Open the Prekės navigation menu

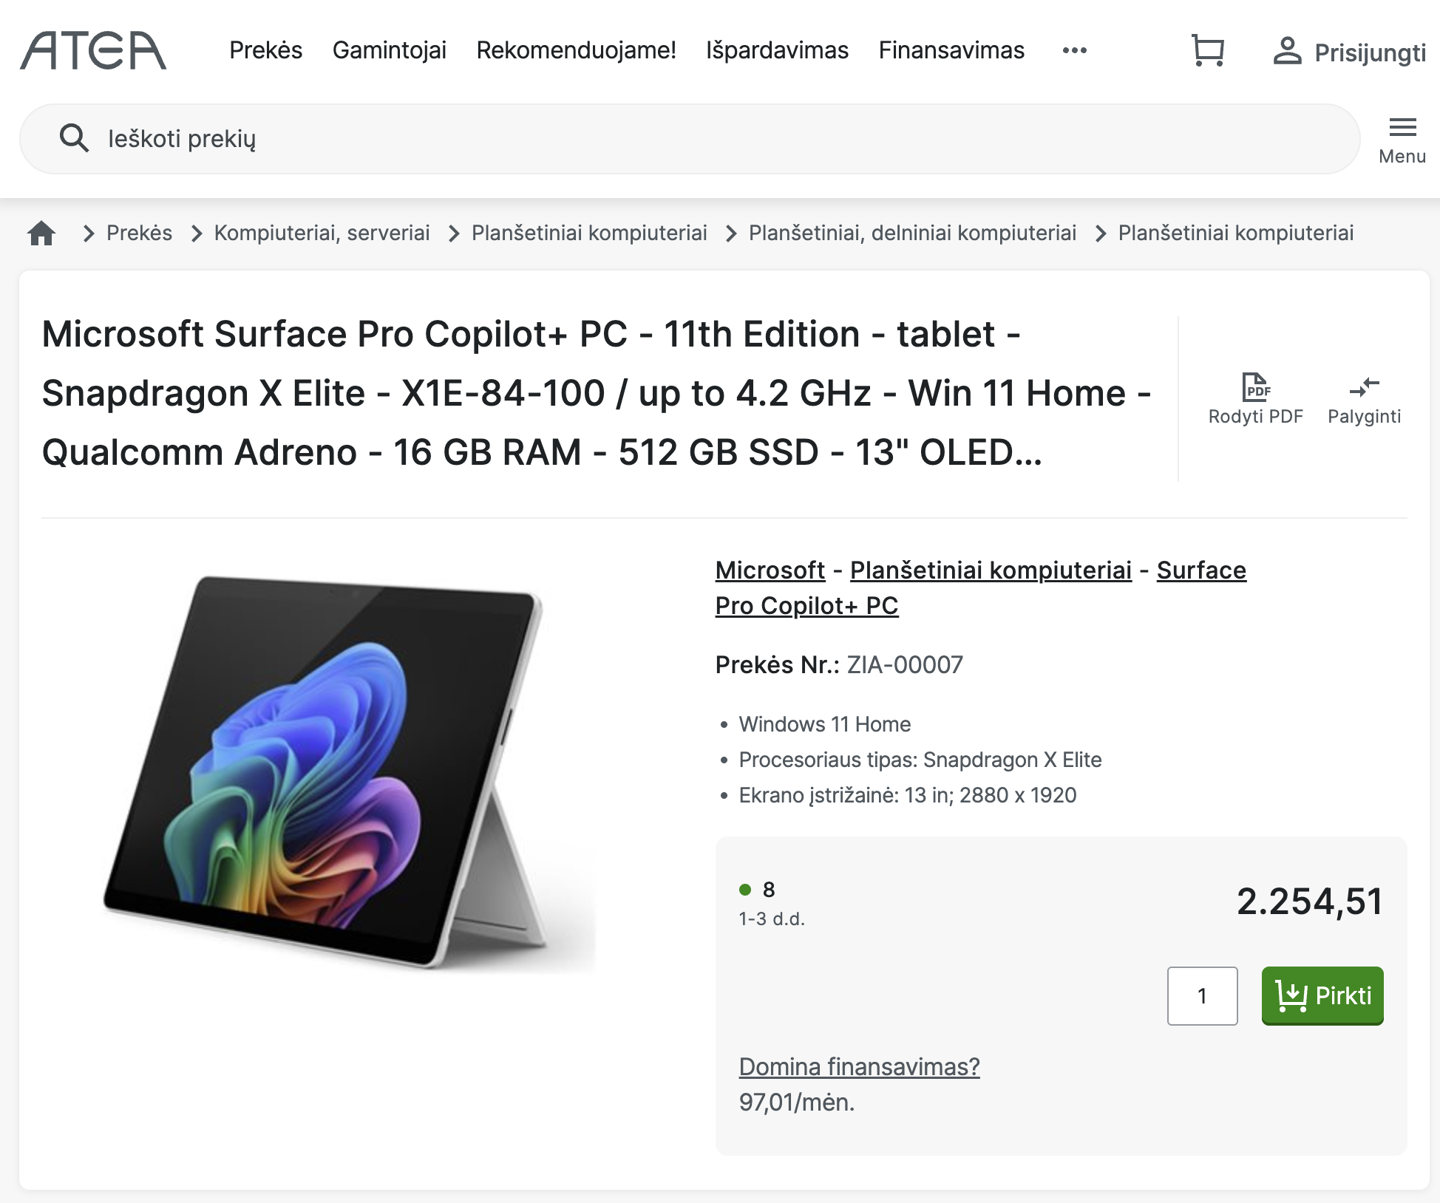click(x=265, y=50)
